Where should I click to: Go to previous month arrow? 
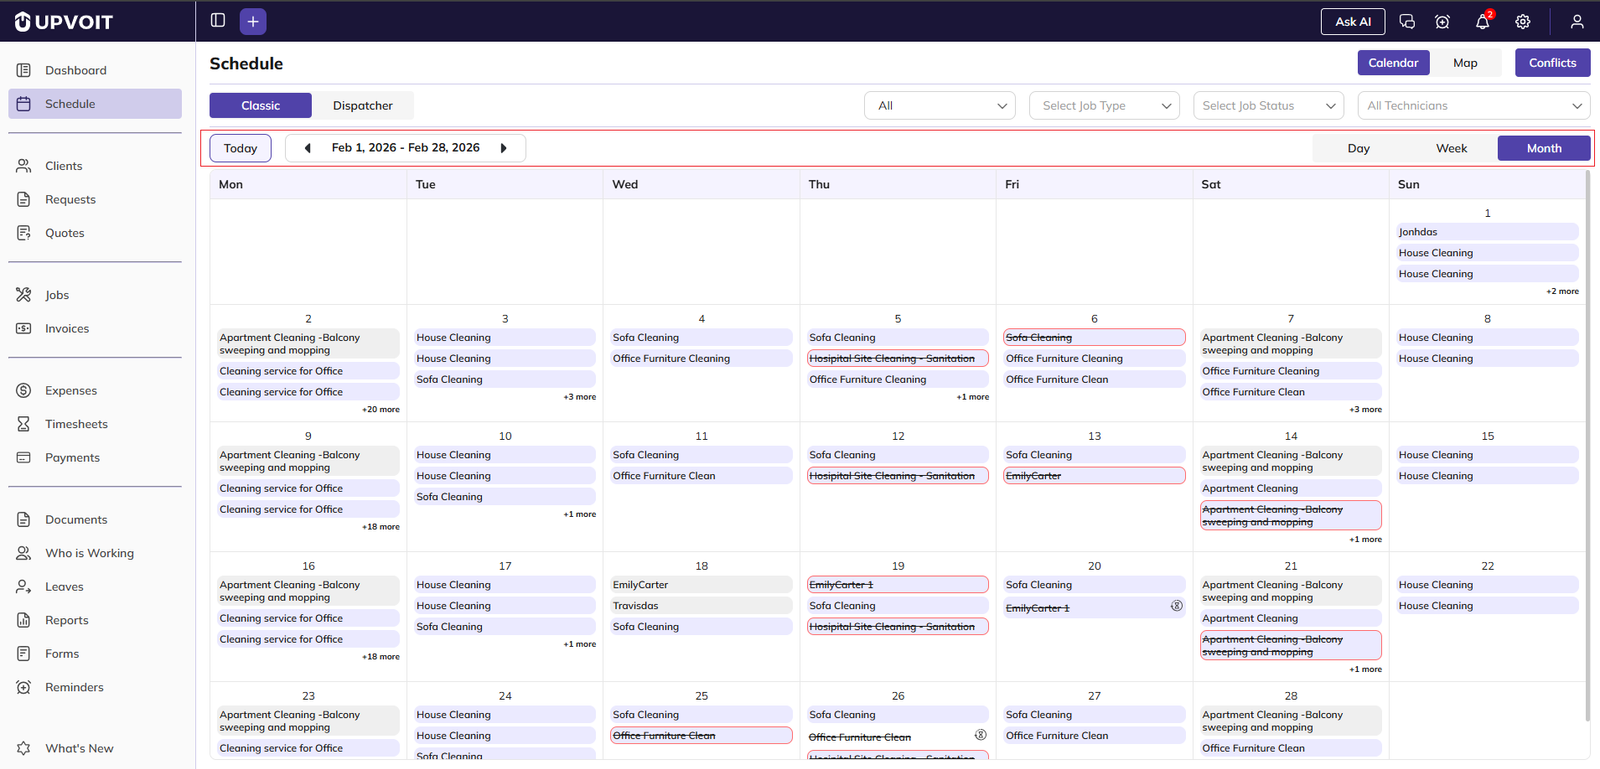pos(307,148)
